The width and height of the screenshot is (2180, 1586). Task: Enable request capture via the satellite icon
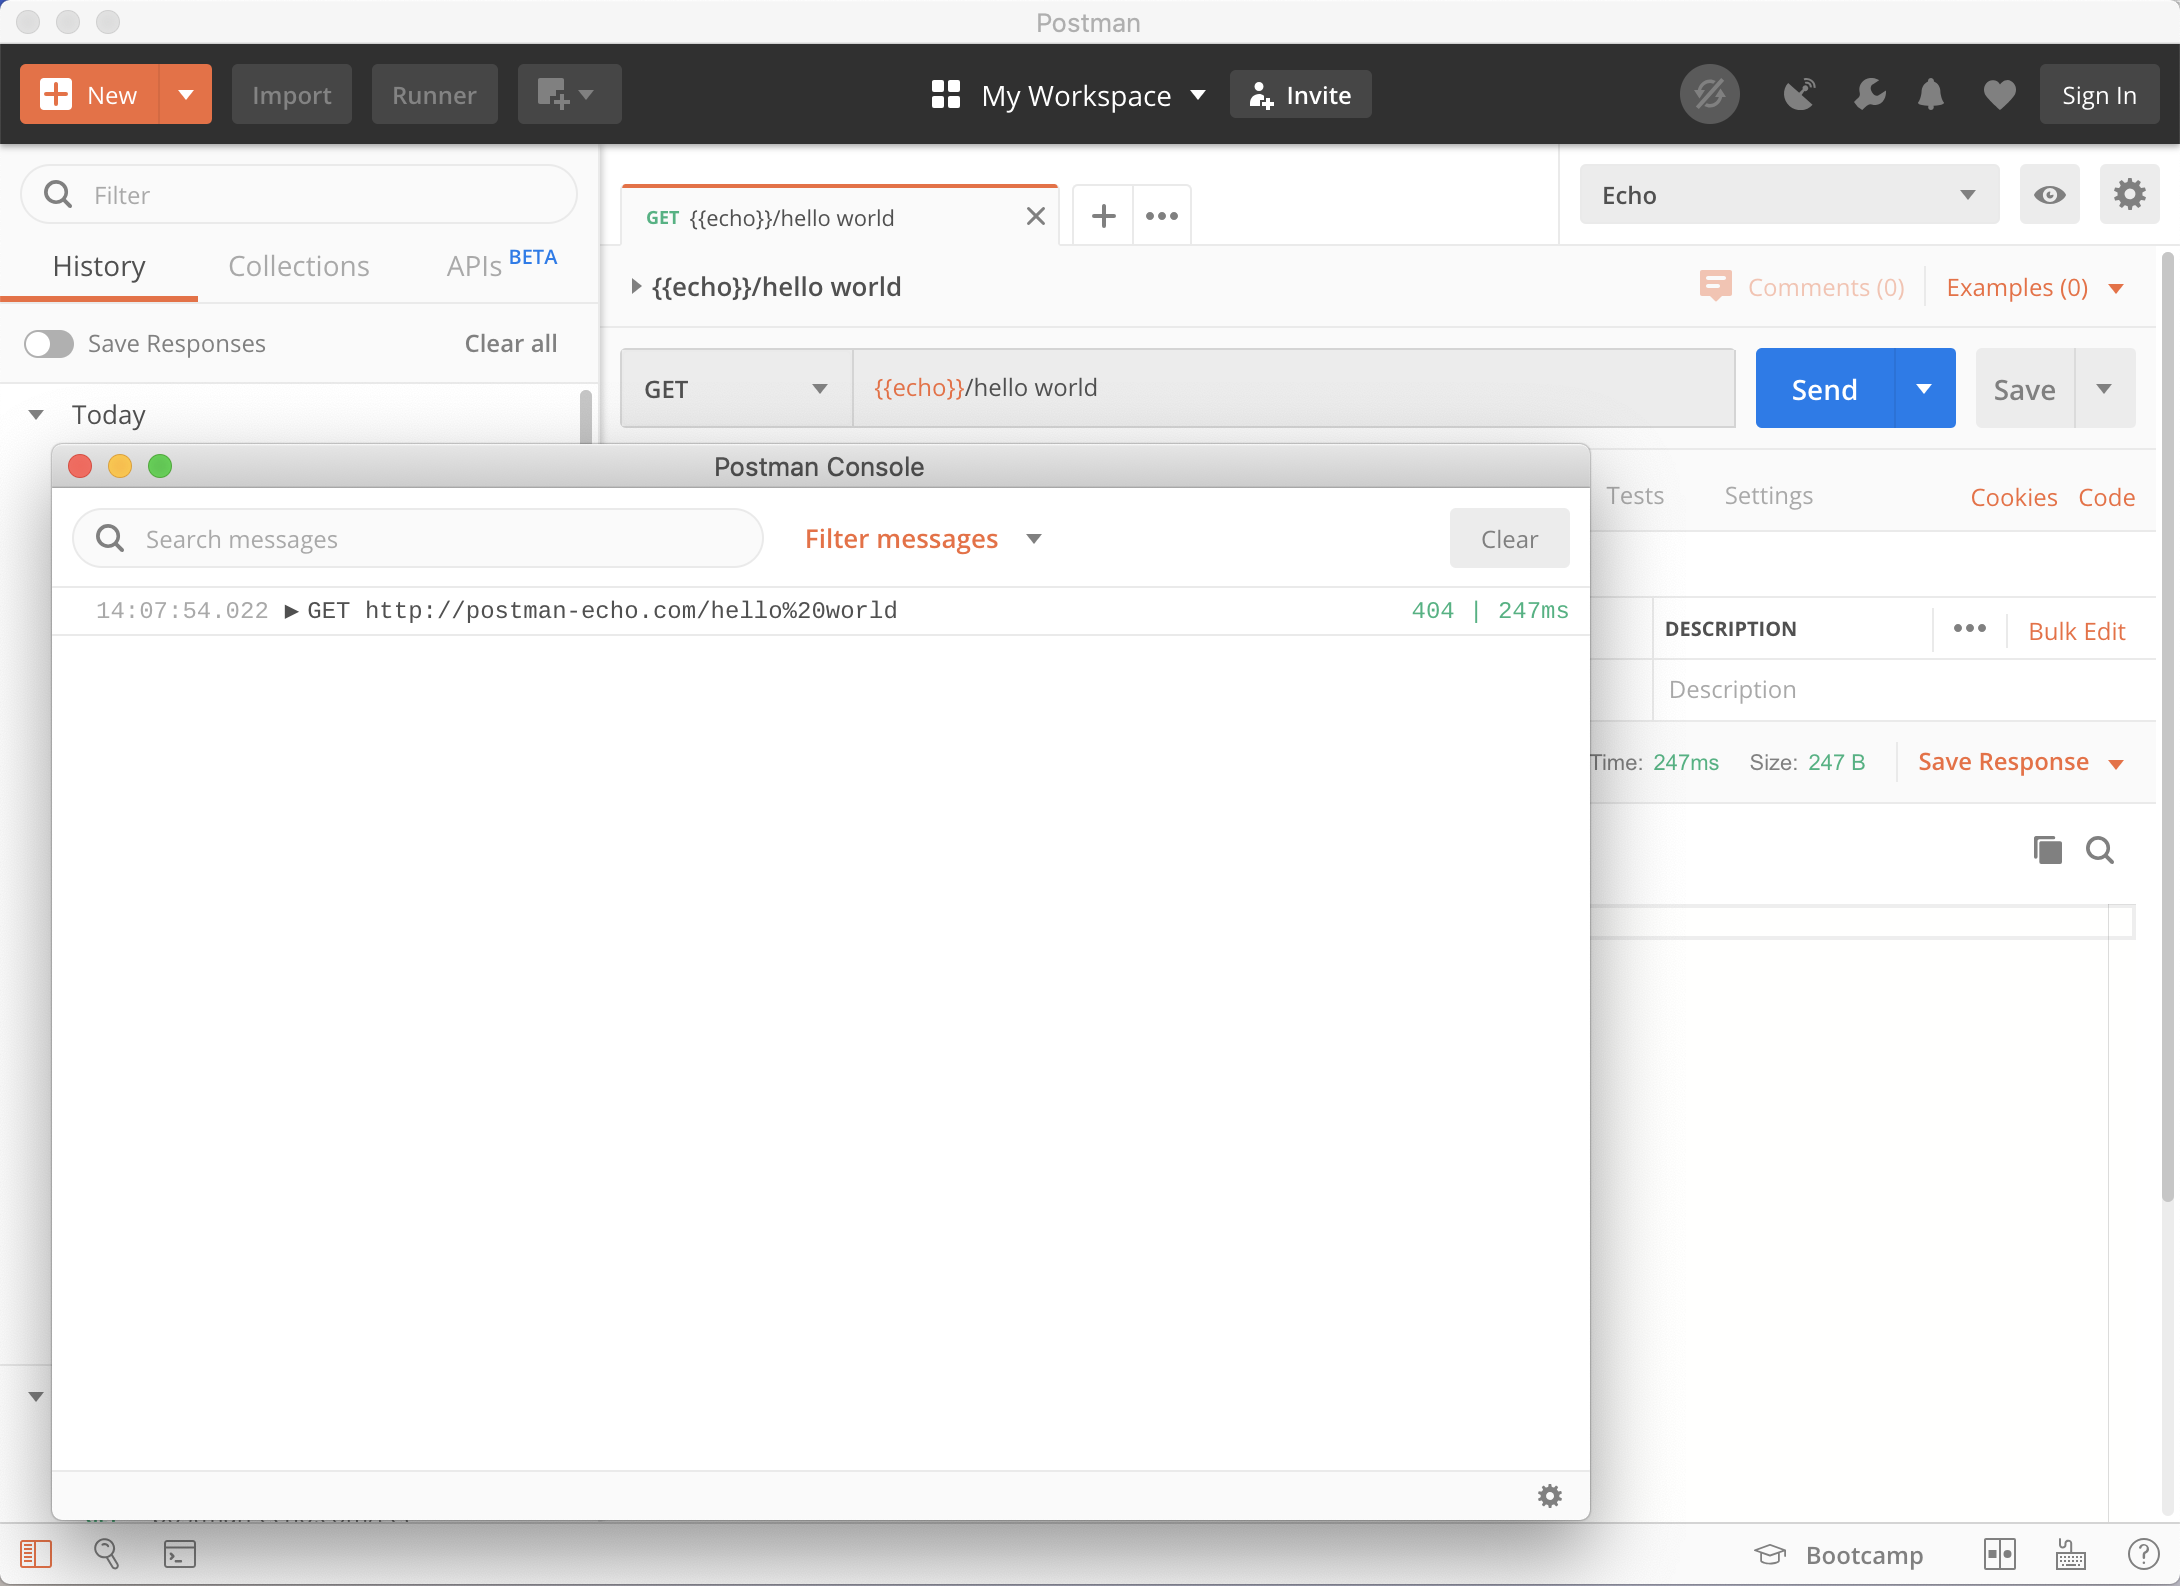click(1800, 94)
